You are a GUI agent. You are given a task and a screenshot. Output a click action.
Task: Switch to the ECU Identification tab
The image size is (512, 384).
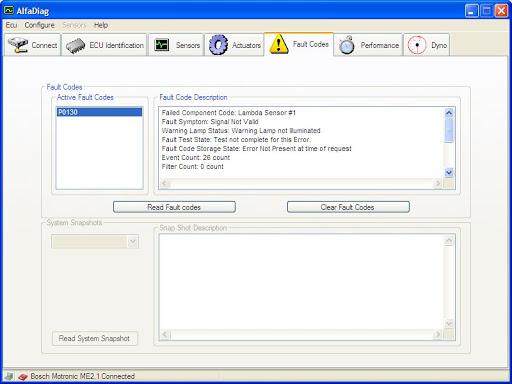104,45
